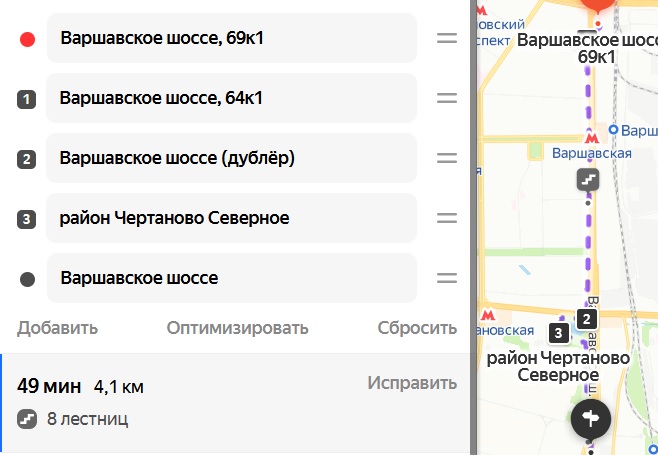Click Добавить to add a route point
Screen dimensions: 658x455
pos(57,328)
